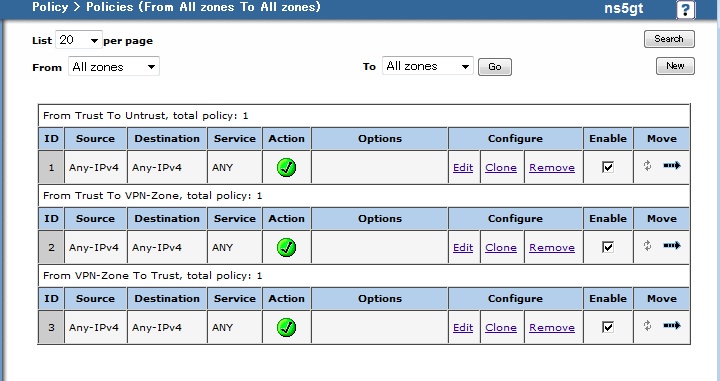Open the List per page dropdown

pyautogui.click(x=79, y=40)
